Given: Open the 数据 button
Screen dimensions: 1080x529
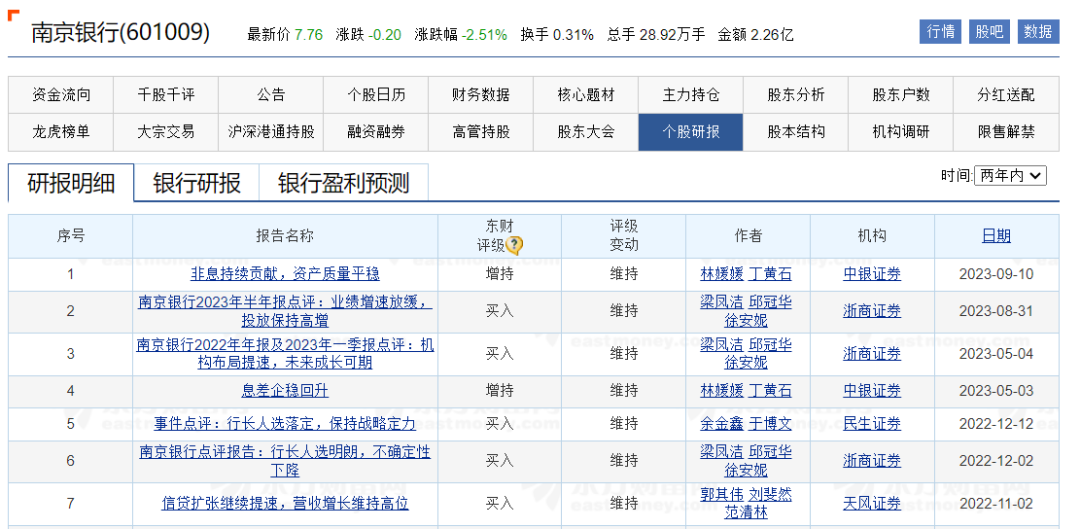Looking at the screenshot, I should [x=1038, y=32].
